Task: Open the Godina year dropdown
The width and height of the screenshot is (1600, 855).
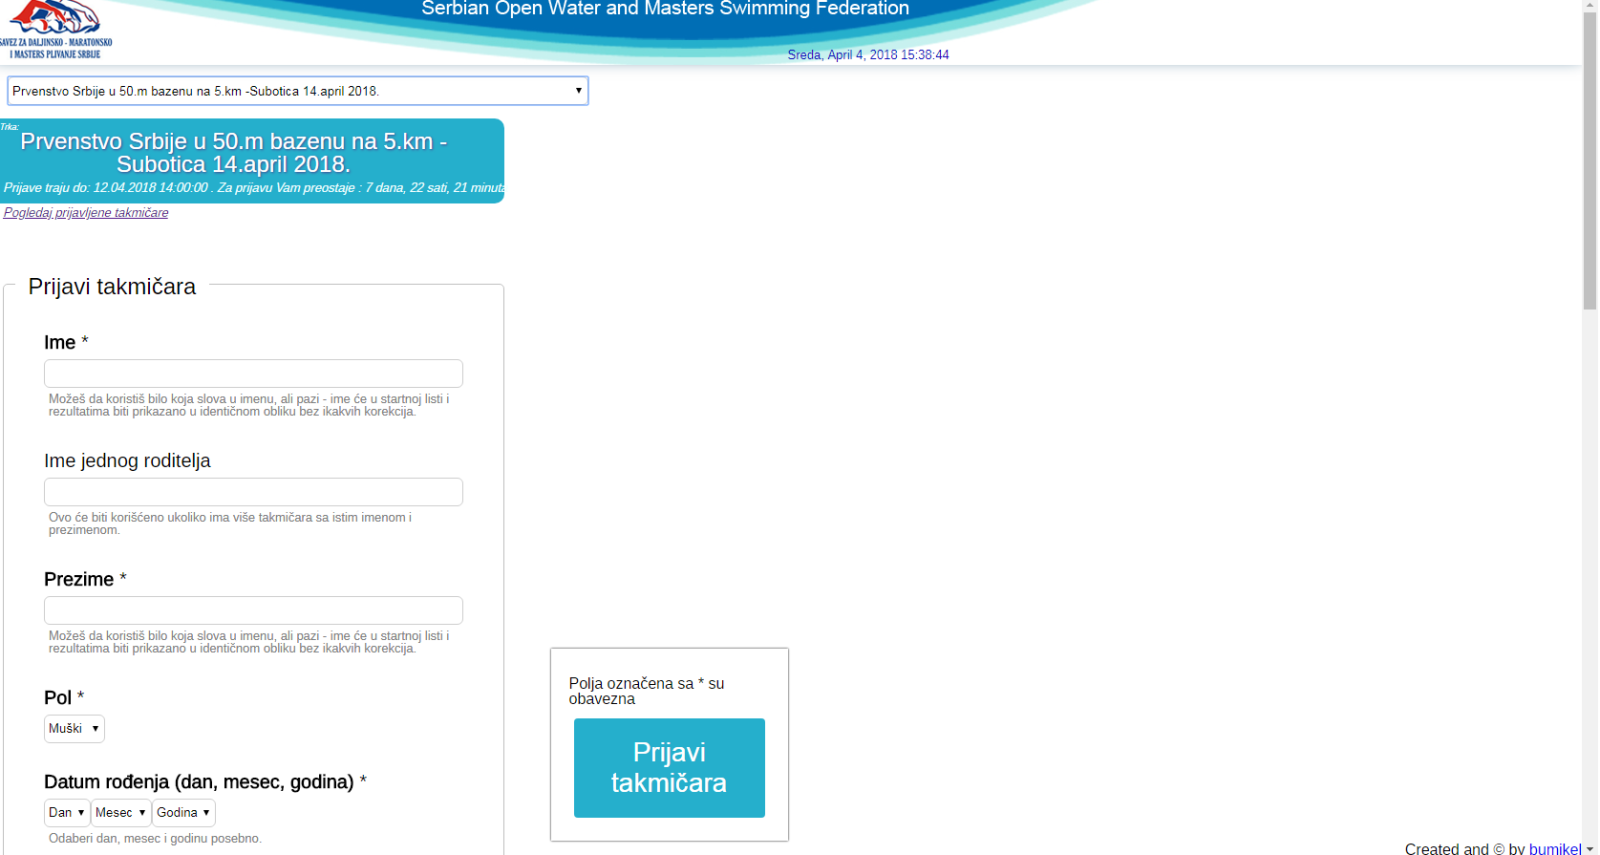Action: tap(184, 813)
